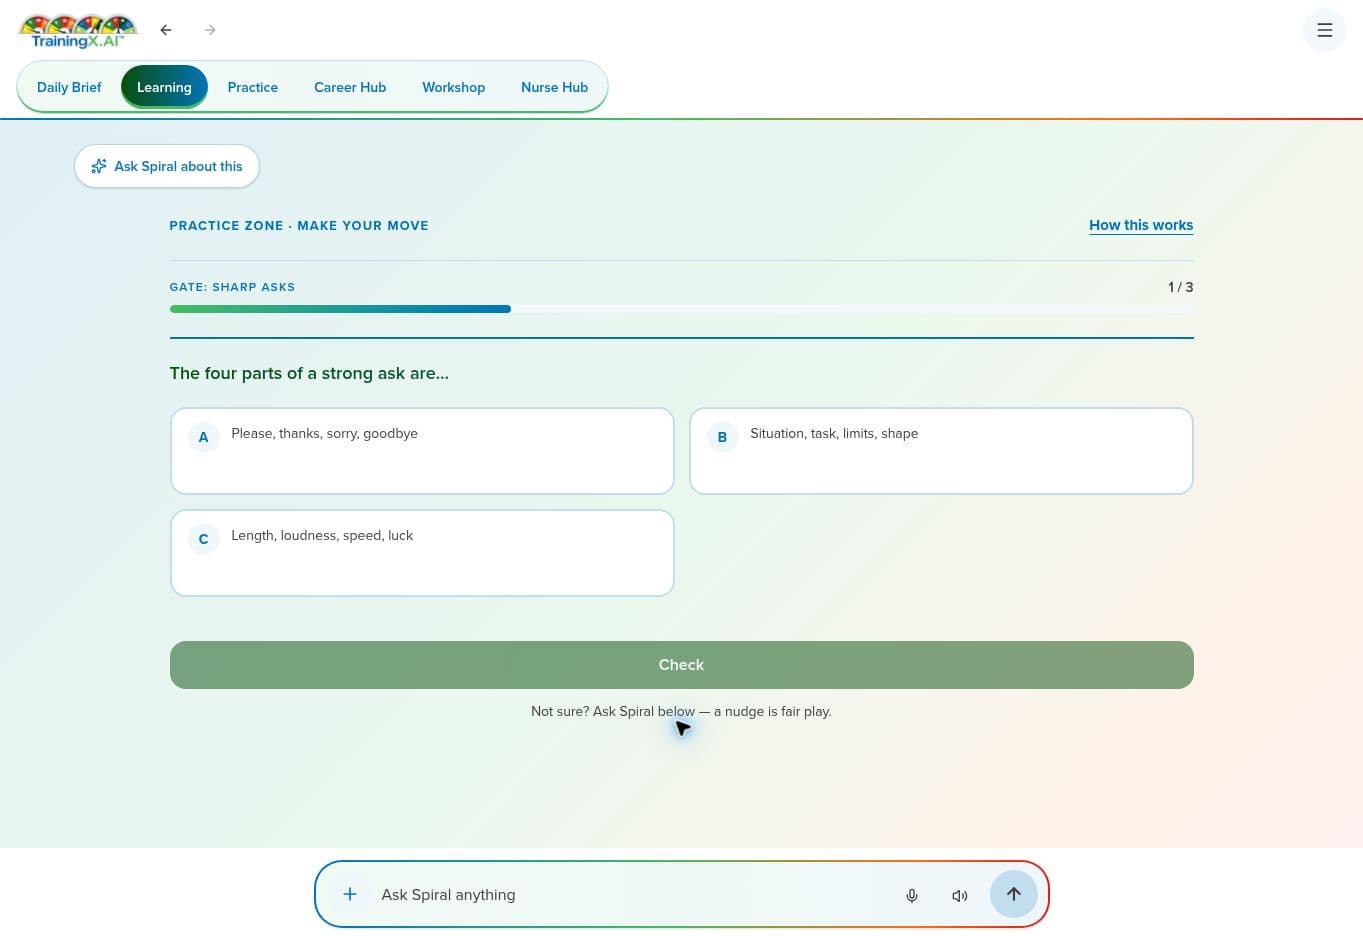
Task: Send message with the up arrow
Action: tap(1013, 894)
